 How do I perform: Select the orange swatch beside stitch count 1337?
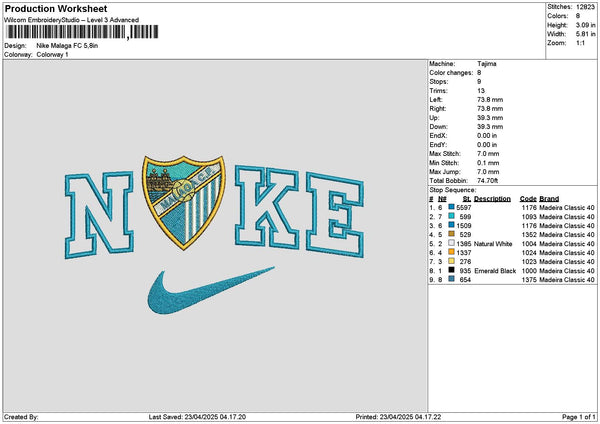tap(452, 253)
